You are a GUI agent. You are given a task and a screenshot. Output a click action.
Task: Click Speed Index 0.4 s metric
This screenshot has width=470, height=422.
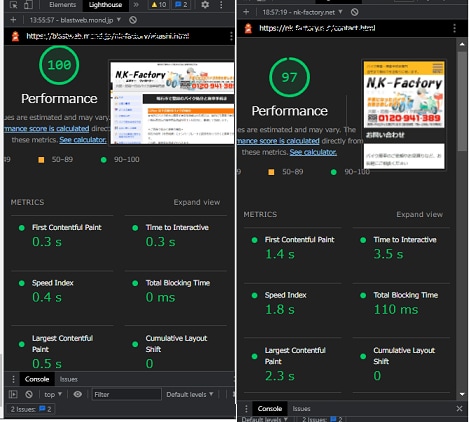[x=62, y=291]
